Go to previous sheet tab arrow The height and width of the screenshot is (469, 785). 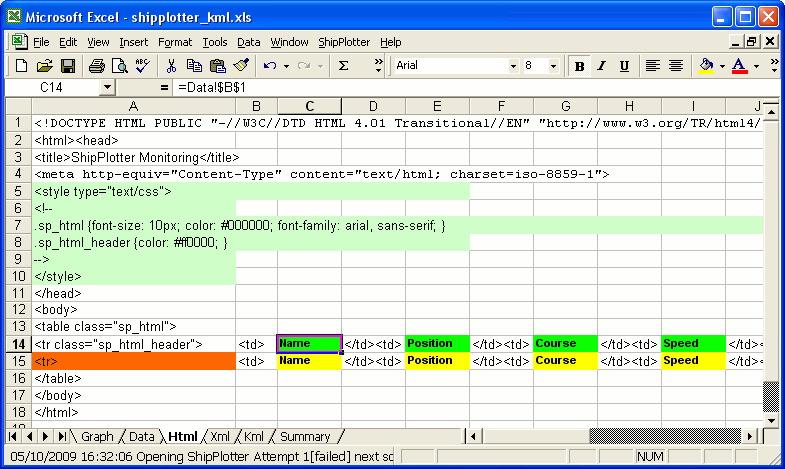click(x=29, y=436)
